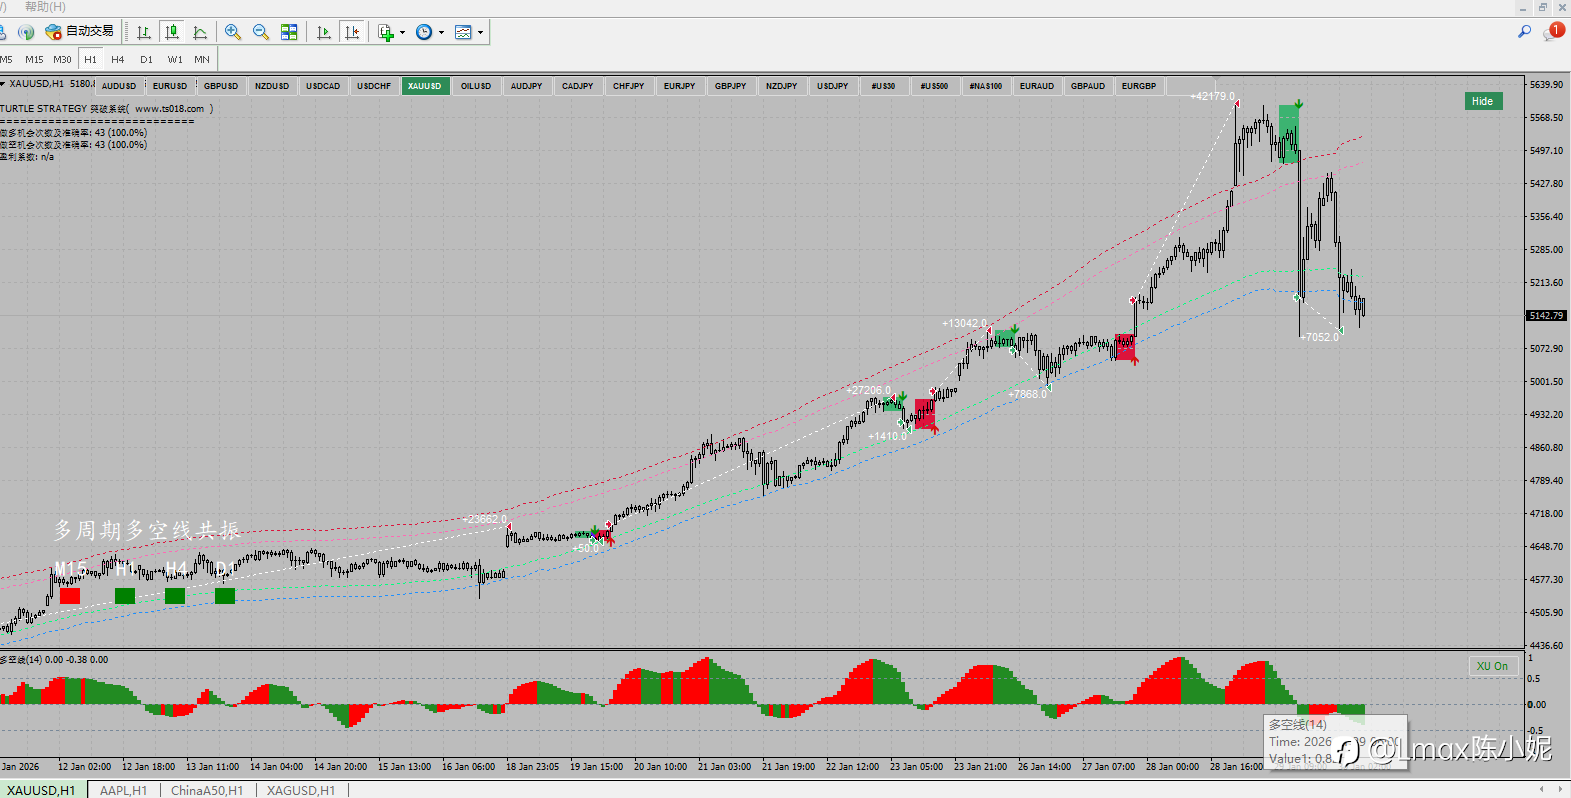Screen dimensions: 1571x798
Task: Load the #US30 symbol button
Action: (x=884, y=86)
